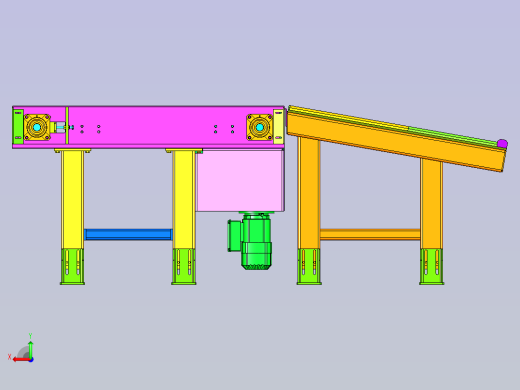Image resolution: width=520 pixels, height=390 pixels.
Task: Click the left yellow bearing housing
Action: 37,127
